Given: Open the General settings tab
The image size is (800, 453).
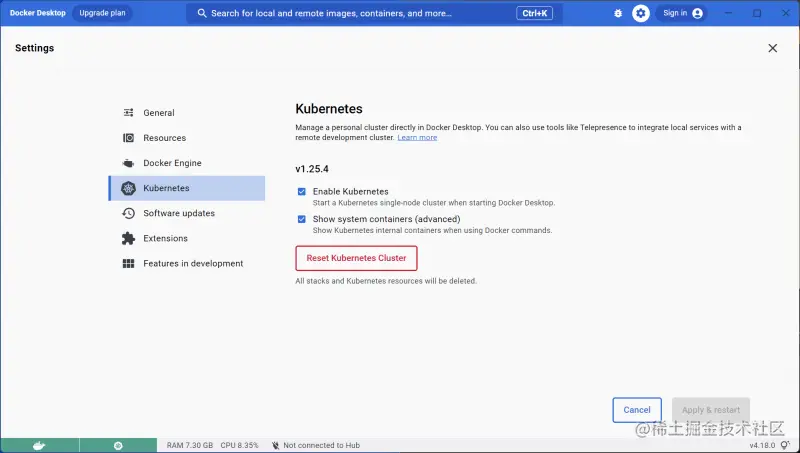Looking at the screenshot, I should click(x=187, y=113).
